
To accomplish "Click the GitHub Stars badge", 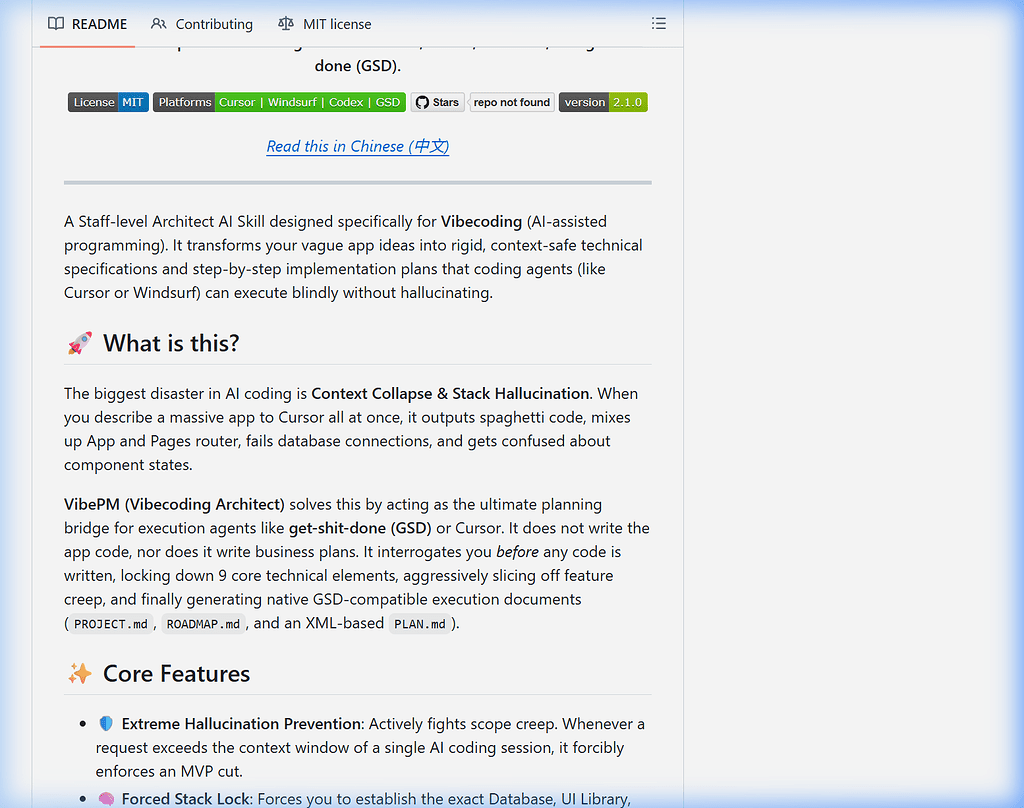I will pos(438,103).
